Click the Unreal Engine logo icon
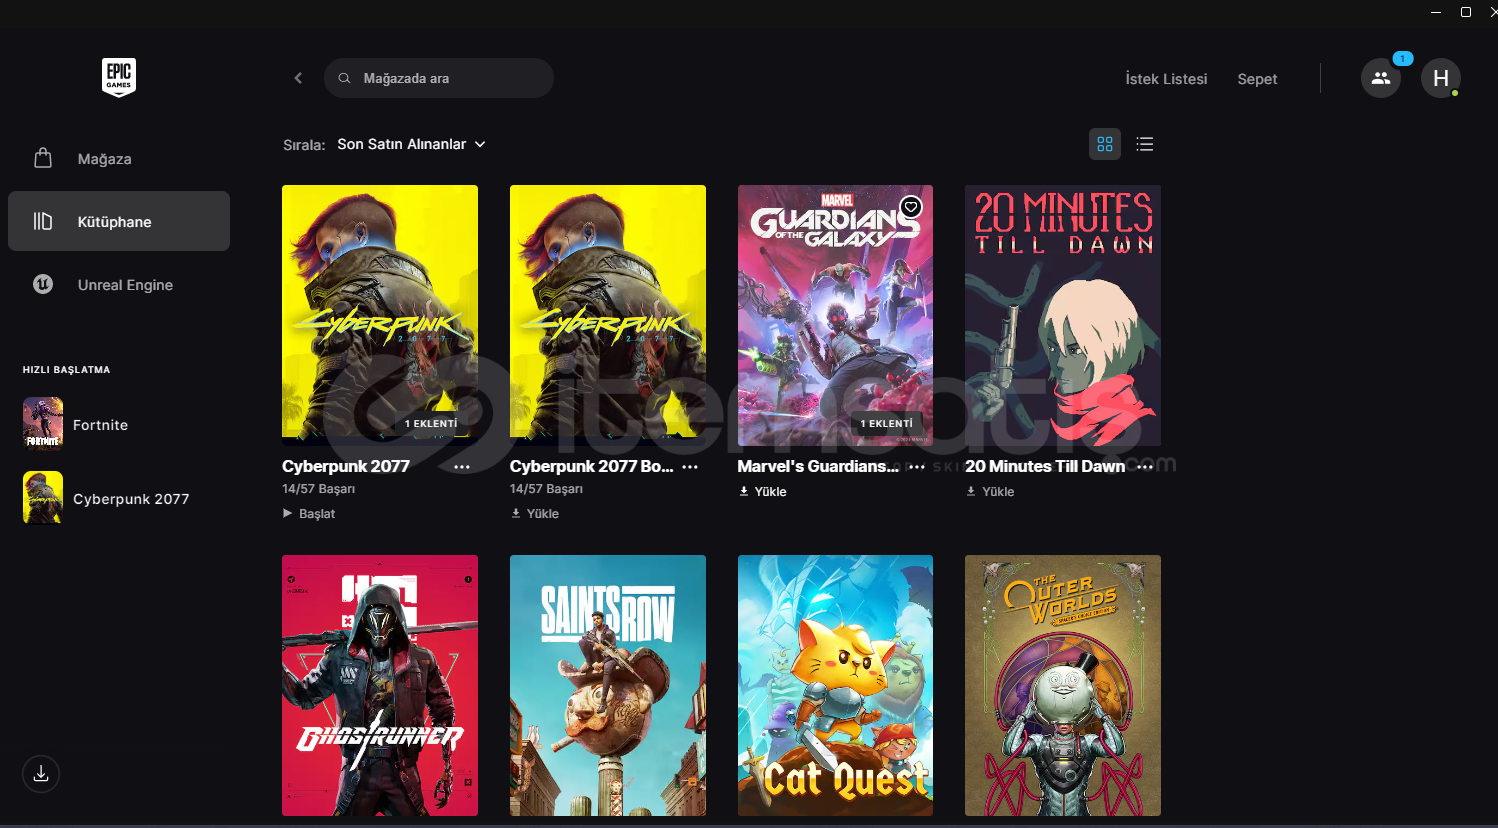Viewport: 1498px width, 828px height. click(x=43, y=284)
